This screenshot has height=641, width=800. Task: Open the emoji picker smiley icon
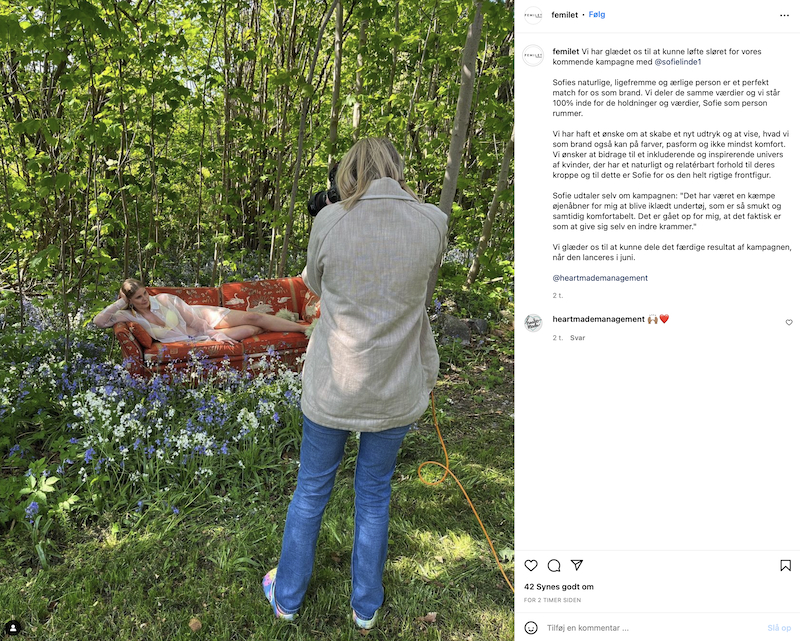point(531,628)
